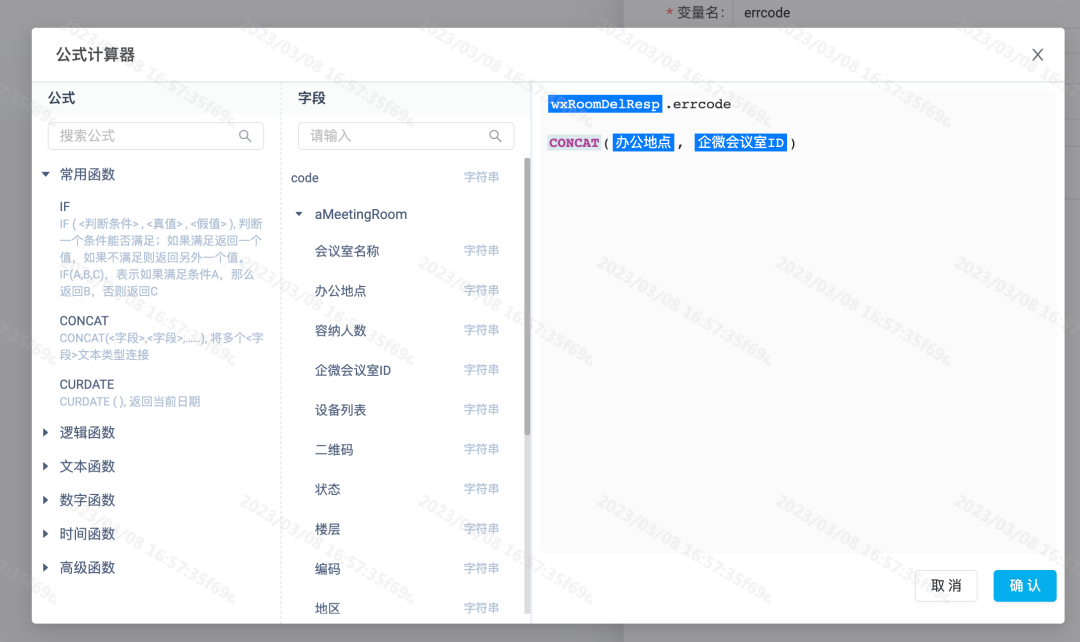Confirm with the 确认 button
1080x642 pixels.
point(1024,586)
